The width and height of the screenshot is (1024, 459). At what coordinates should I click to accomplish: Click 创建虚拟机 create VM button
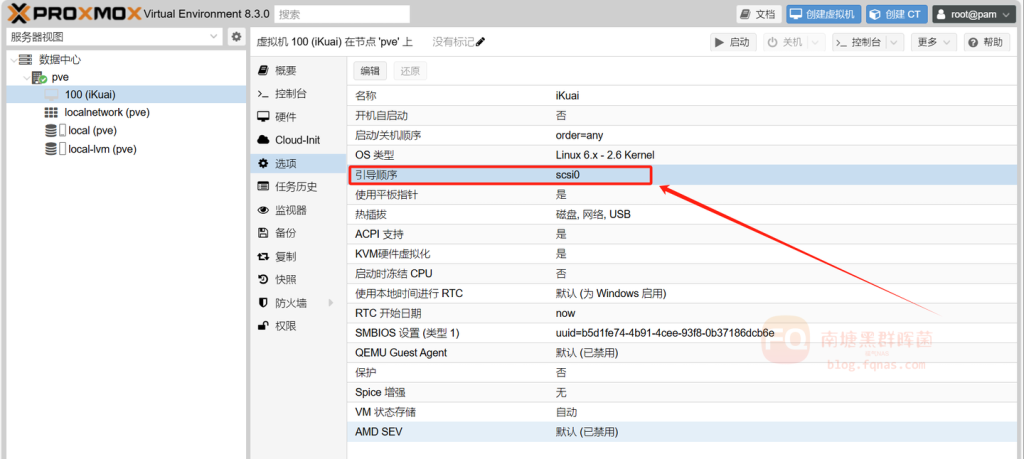(x=822, y=14)
